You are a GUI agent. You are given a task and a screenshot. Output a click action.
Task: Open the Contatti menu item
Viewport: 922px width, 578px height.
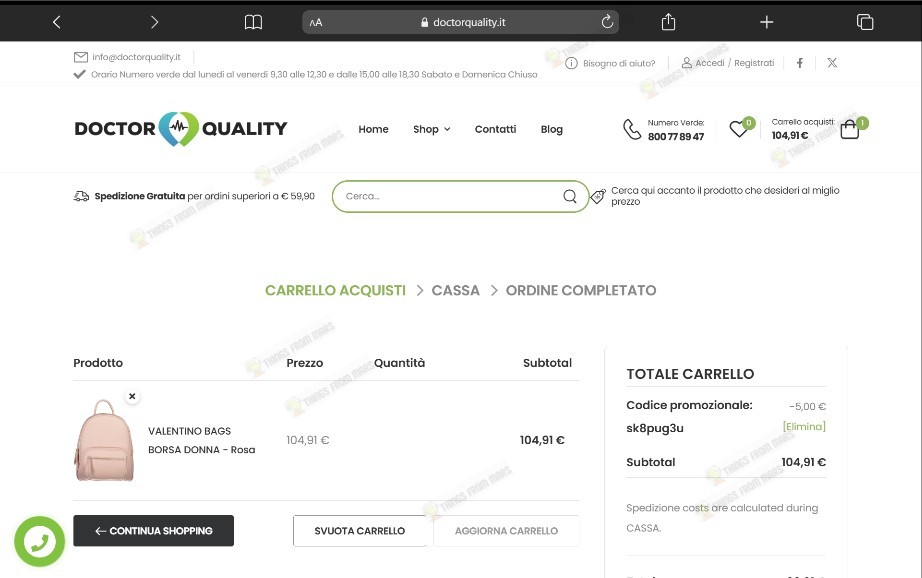(x=495, y=129)
